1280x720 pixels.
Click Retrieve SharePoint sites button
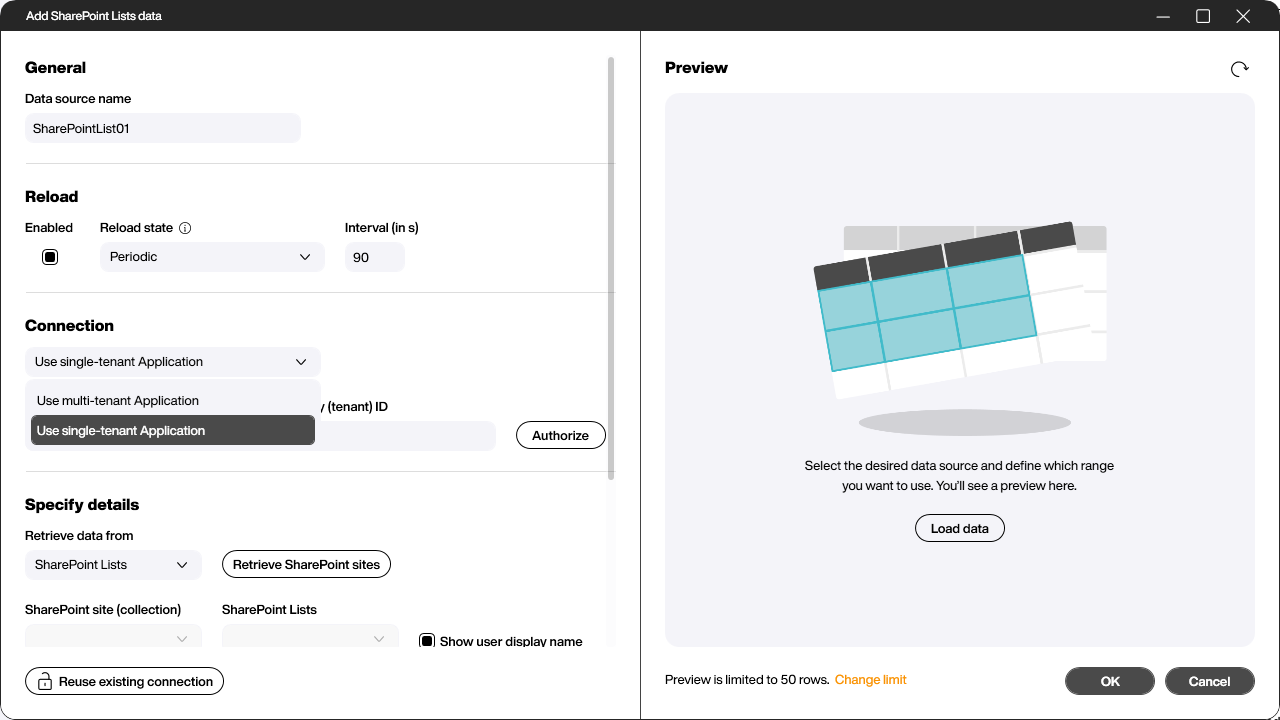click(306, 565)
